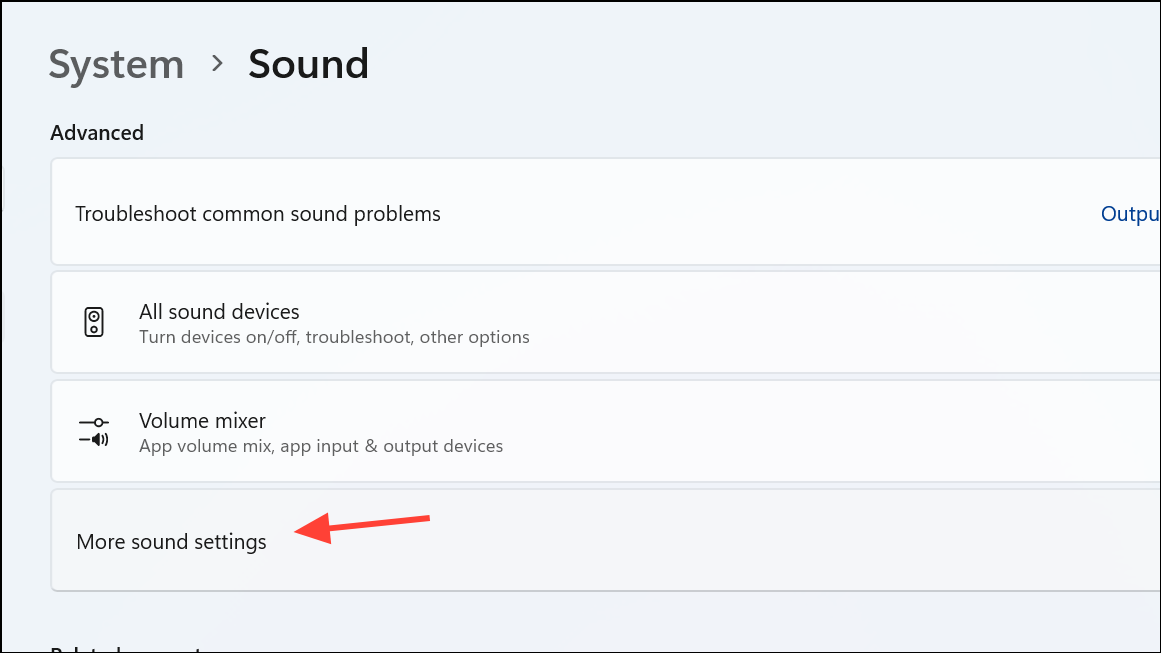Open All sound devices page

point(219,312)
